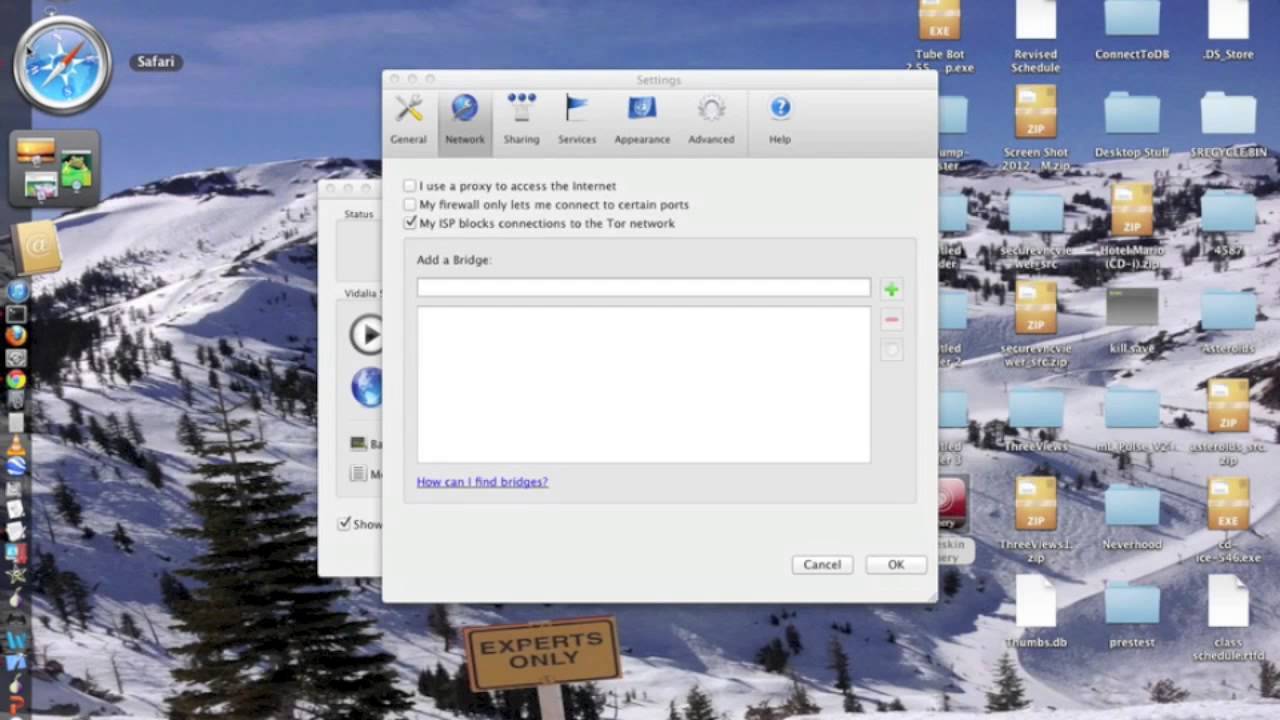
Task: Switch to the Appearance settings tab
Action: click(642, 119)
